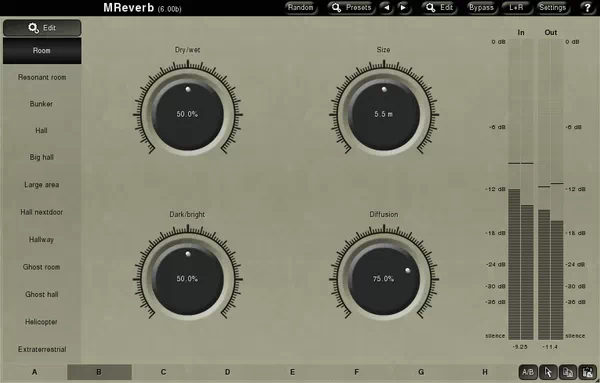Open the Settings menu
Screen dimensions: 600x383
tap(553, 8)
